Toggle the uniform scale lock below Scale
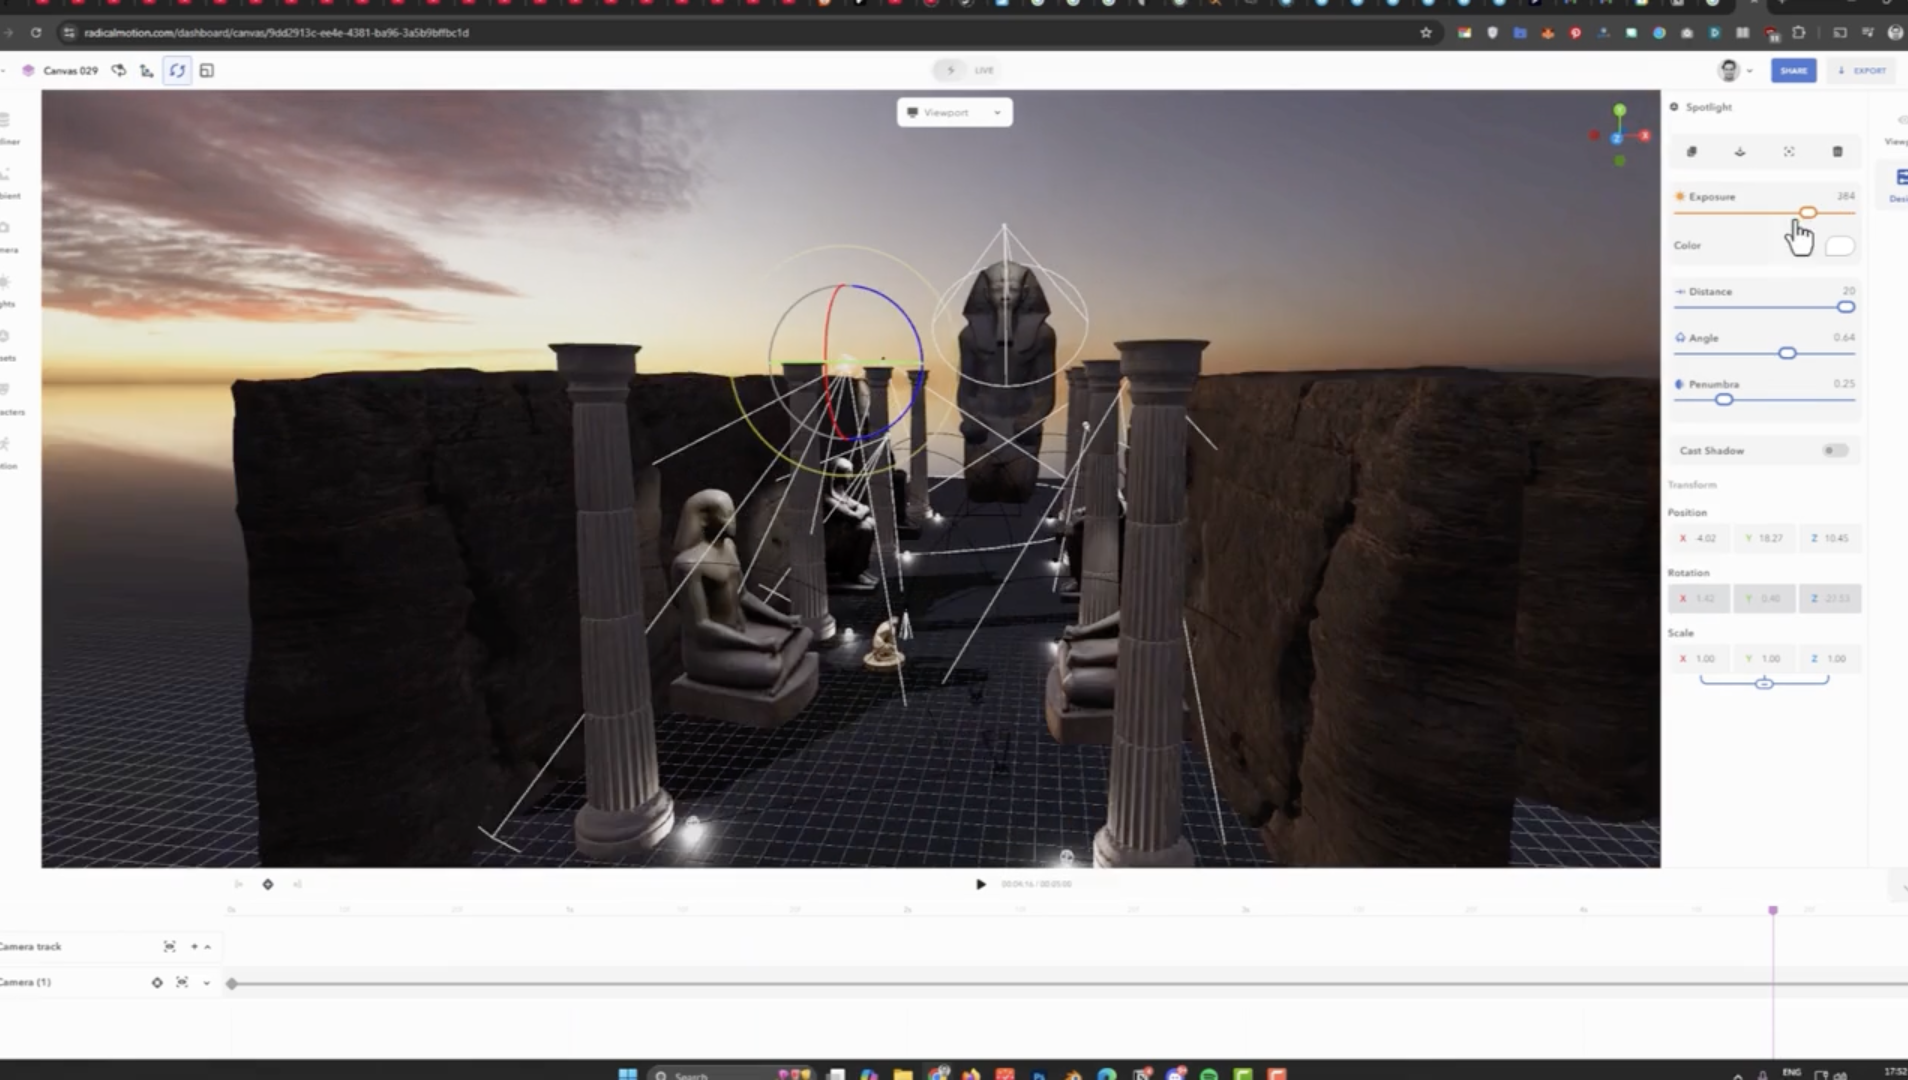The width and height of the screenshot is (1908, 1080). coord(1764,683)
